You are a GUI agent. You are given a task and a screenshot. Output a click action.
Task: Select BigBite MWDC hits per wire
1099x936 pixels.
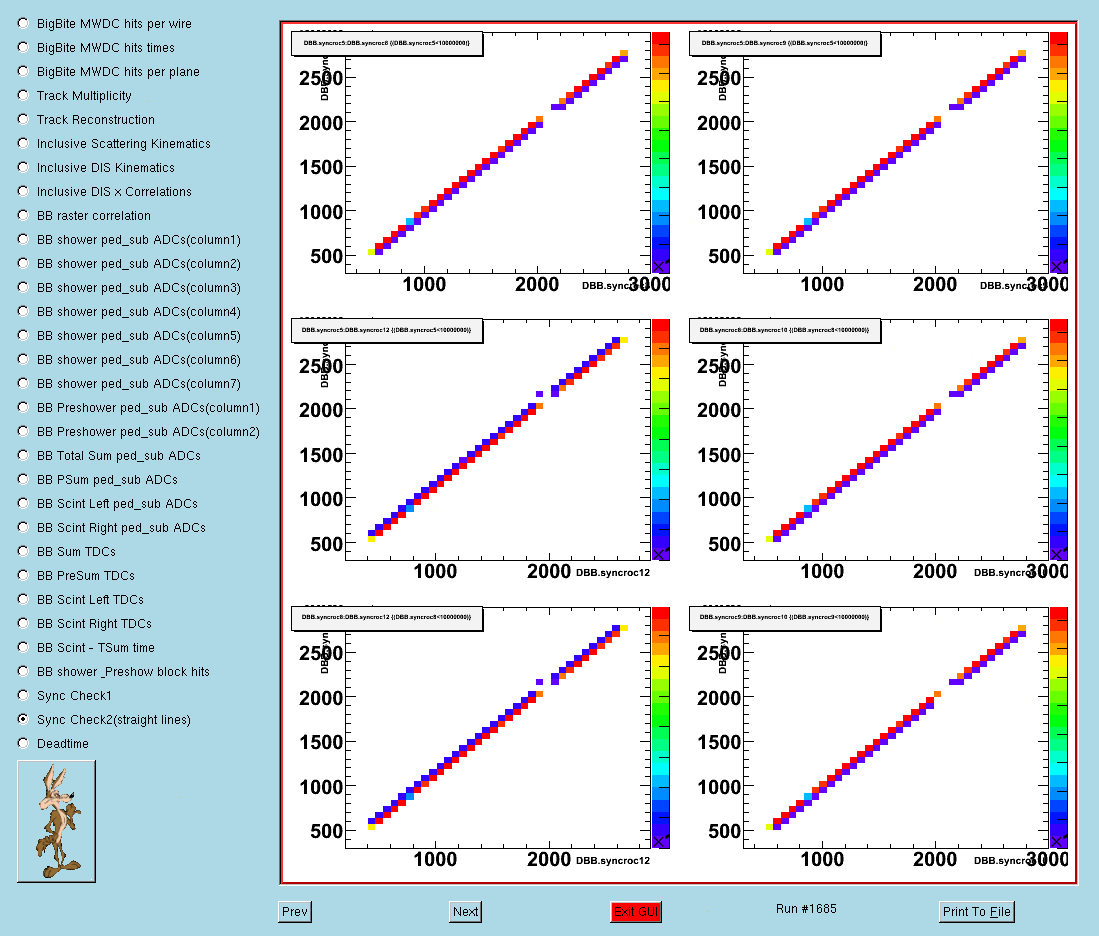(104, 23)
